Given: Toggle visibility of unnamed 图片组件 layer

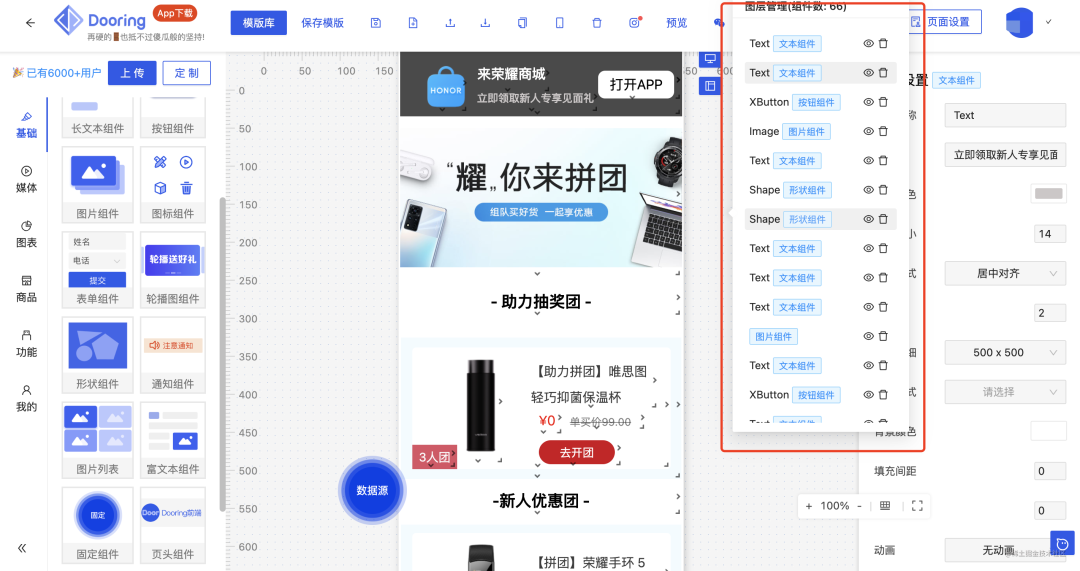Looking at the screenshot, I should click(869, 336).
